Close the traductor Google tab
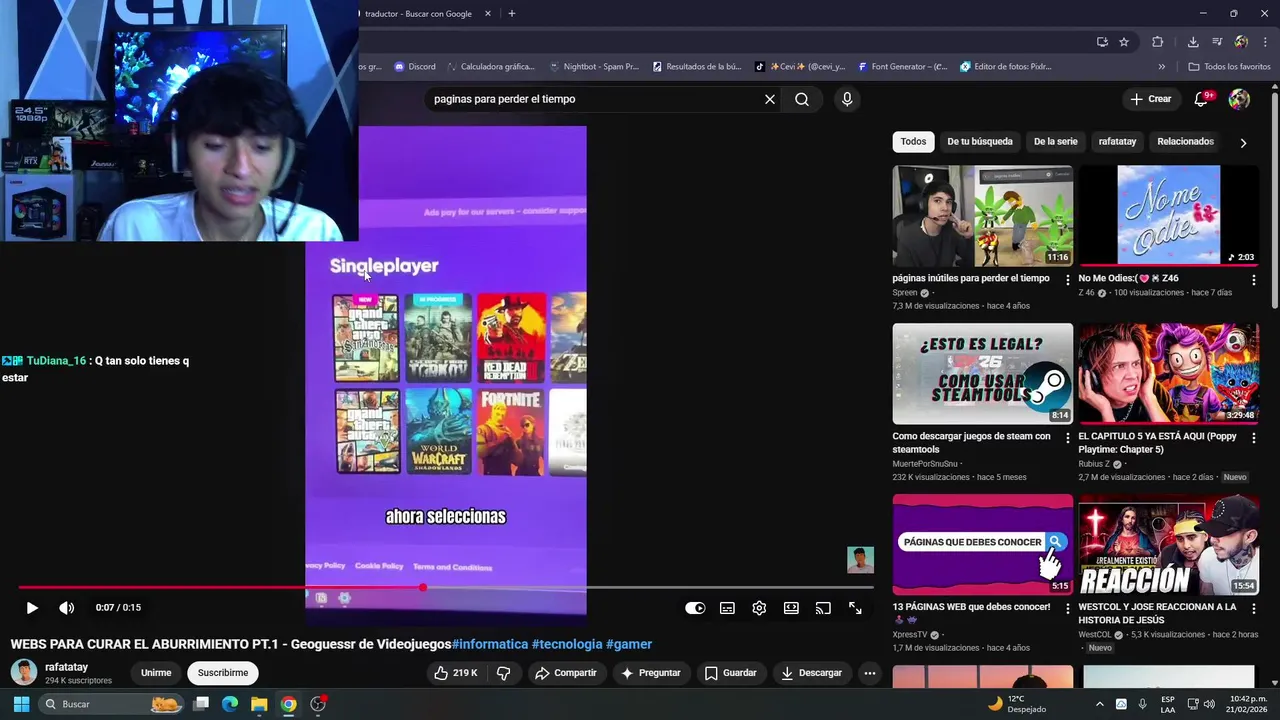The height and width of the screenshot is (720, 1280). pos(489,14)
